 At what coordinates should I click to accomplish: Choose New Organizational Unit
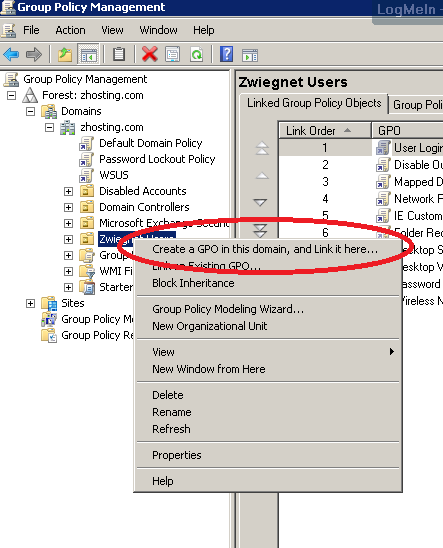pos(268,326)
